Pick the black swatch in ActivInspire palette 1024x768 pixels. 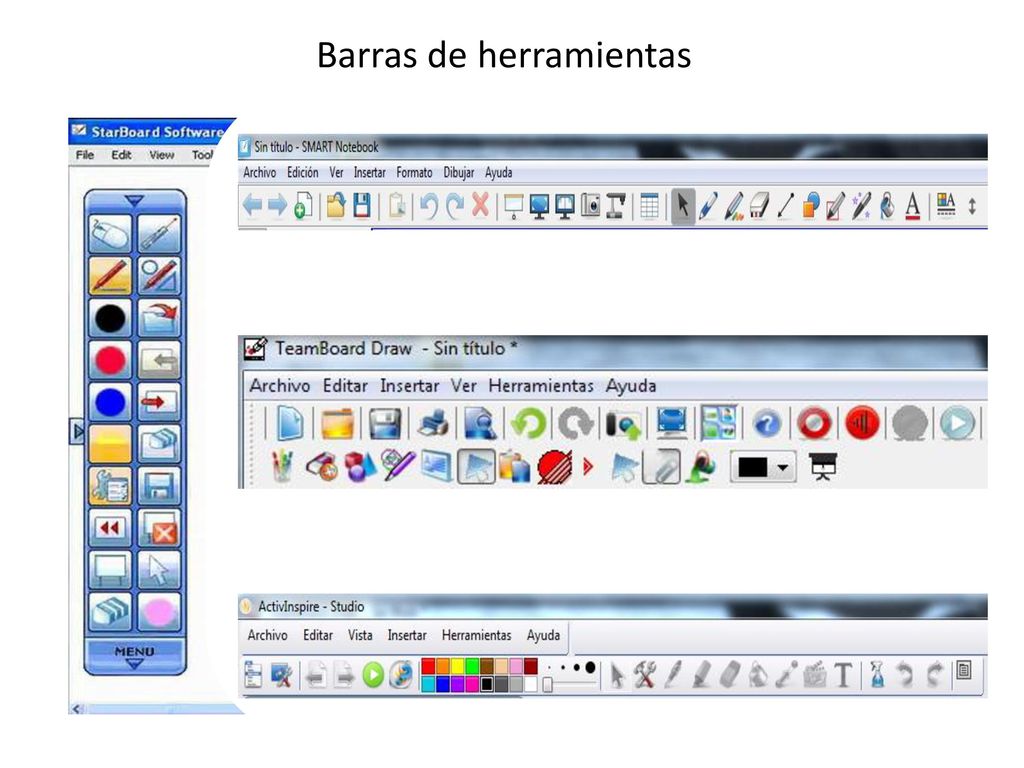(x=487, y=684)
